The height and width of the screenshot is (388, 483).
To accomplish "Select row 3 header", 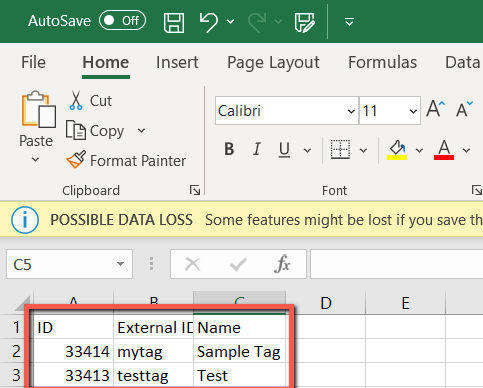I will pos(16,375).
